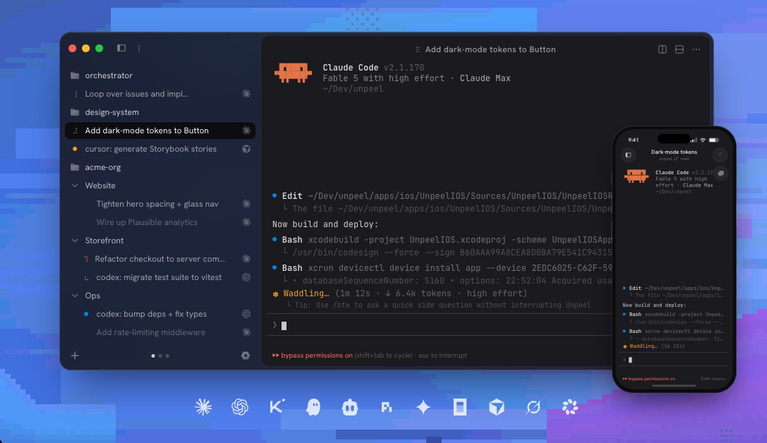The image size is (767, 443).
Task: Click the 'Tip: Use /btw' hint line
Action: 441,305
